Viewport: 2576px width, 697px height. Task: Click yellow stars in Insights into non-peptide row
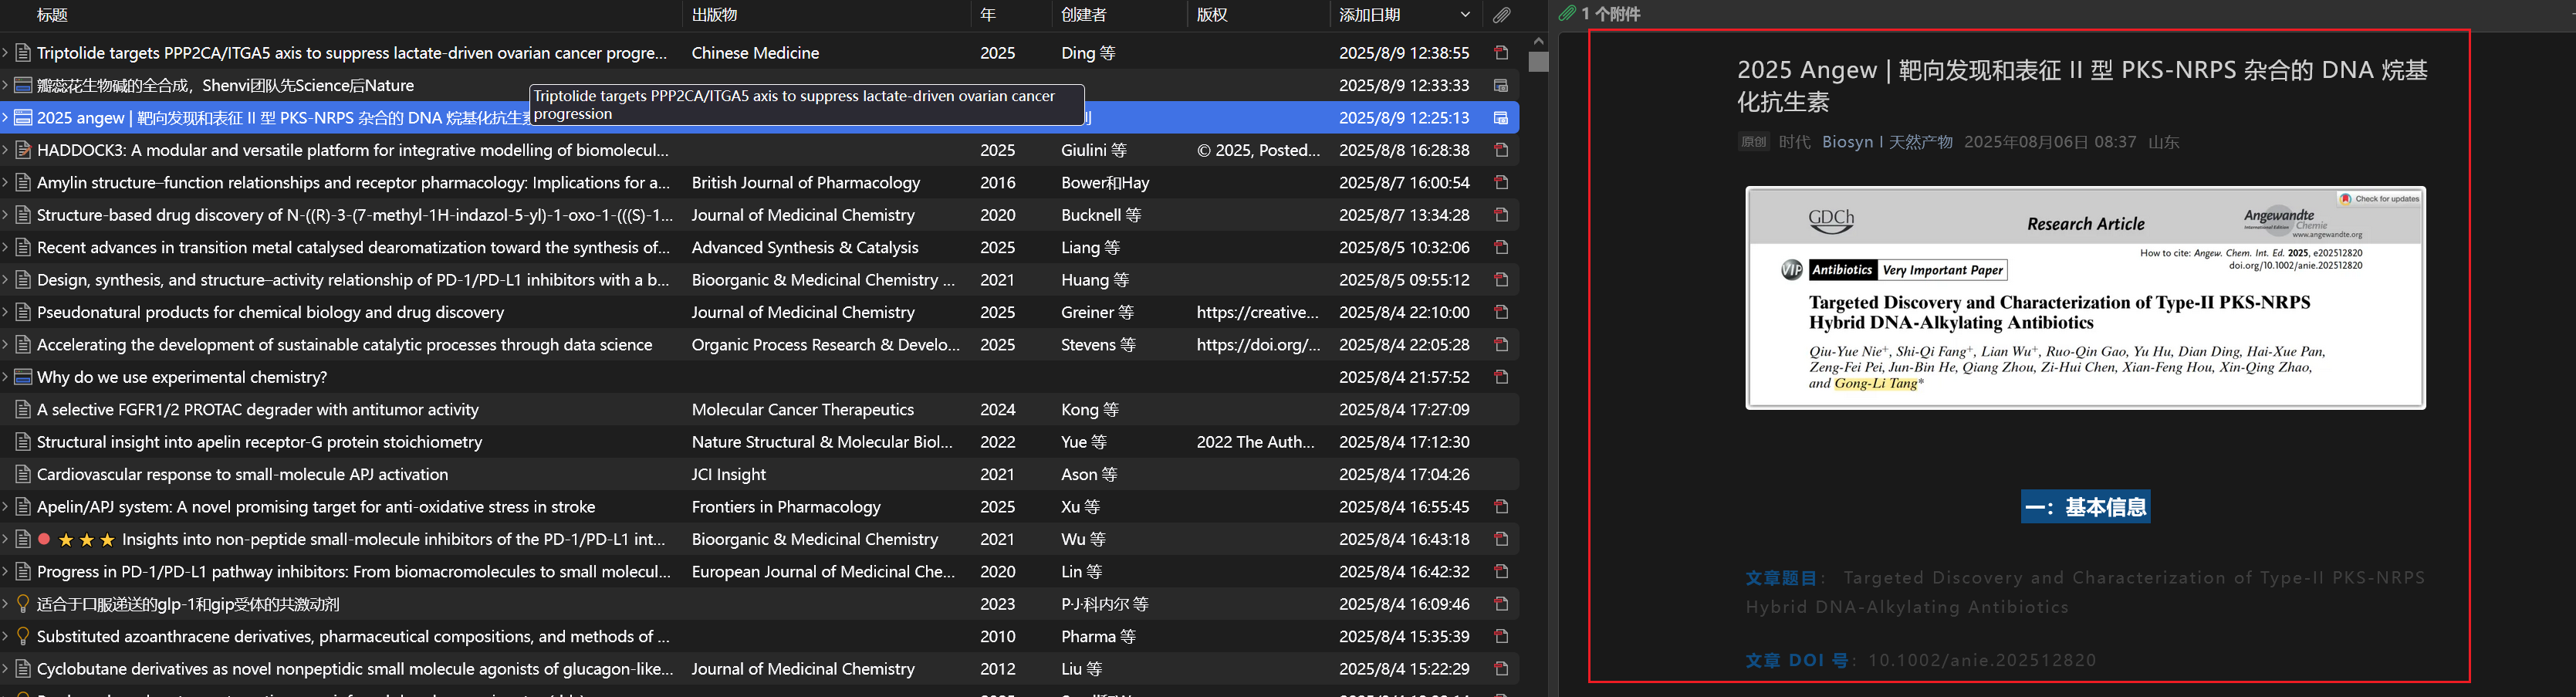pos(87,540)
